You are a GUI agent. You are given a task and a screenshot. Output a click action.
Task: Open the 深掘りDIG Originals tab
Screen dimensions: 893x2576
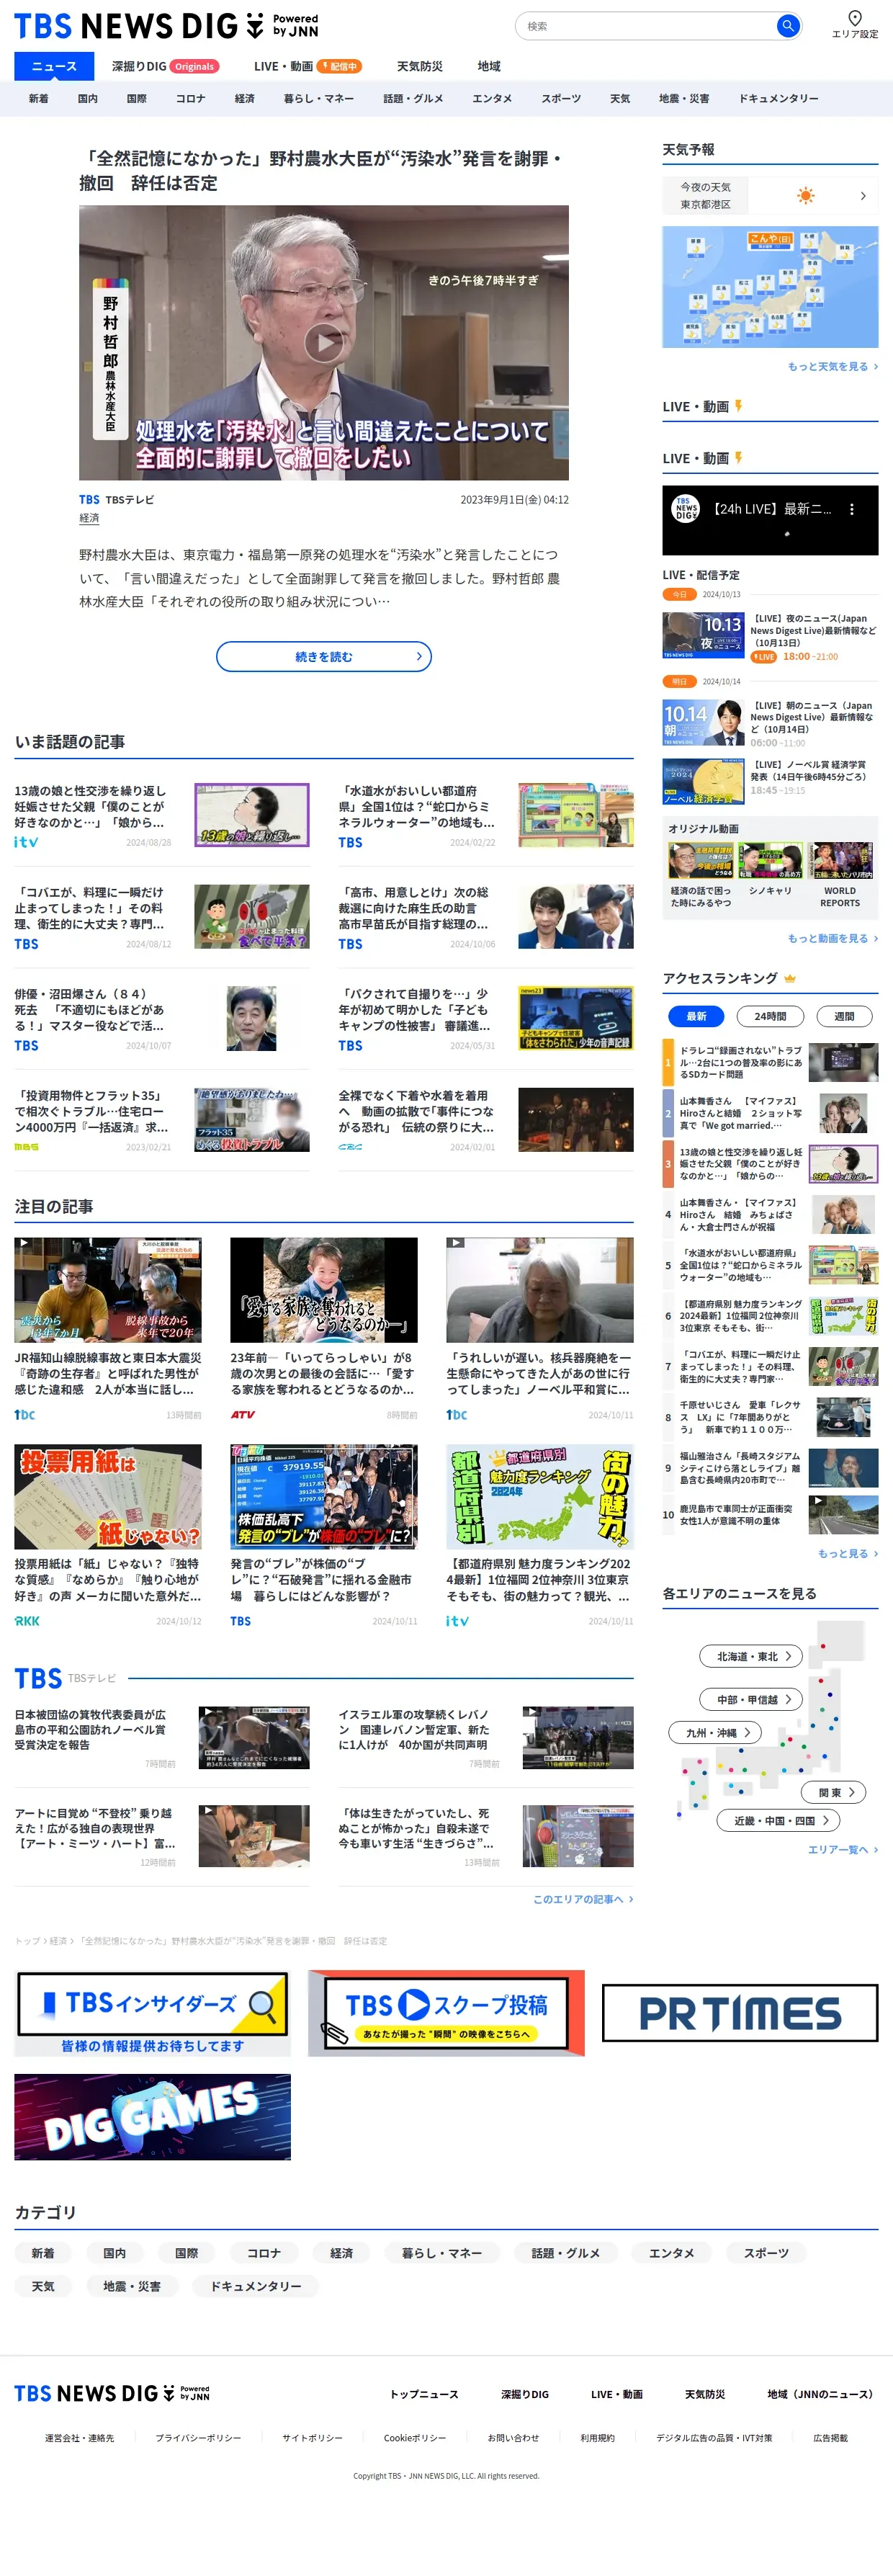pos(165,66)
